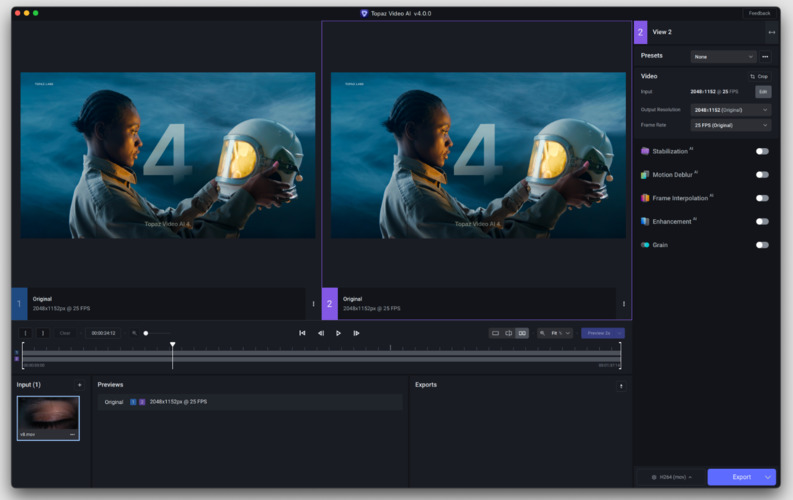
Task: Add a new input with plus icon
Action: [79, 385]
